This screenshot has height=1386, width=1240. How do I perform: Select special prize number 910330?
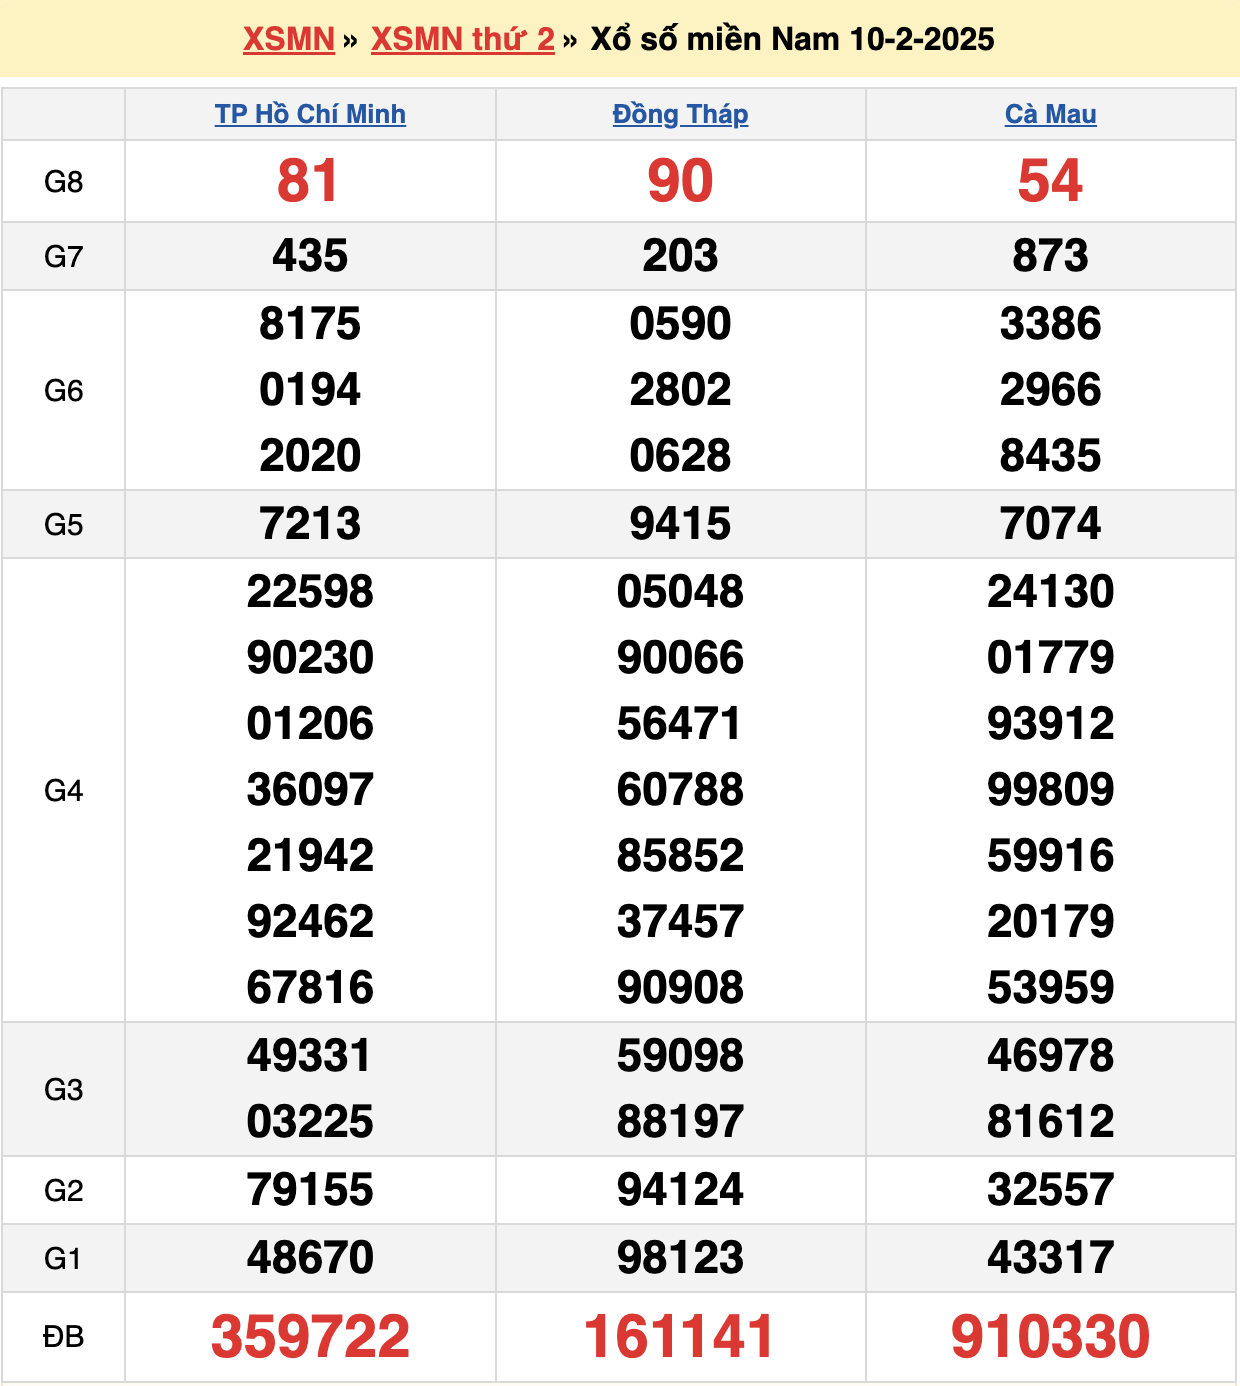coord(1050,1336)
